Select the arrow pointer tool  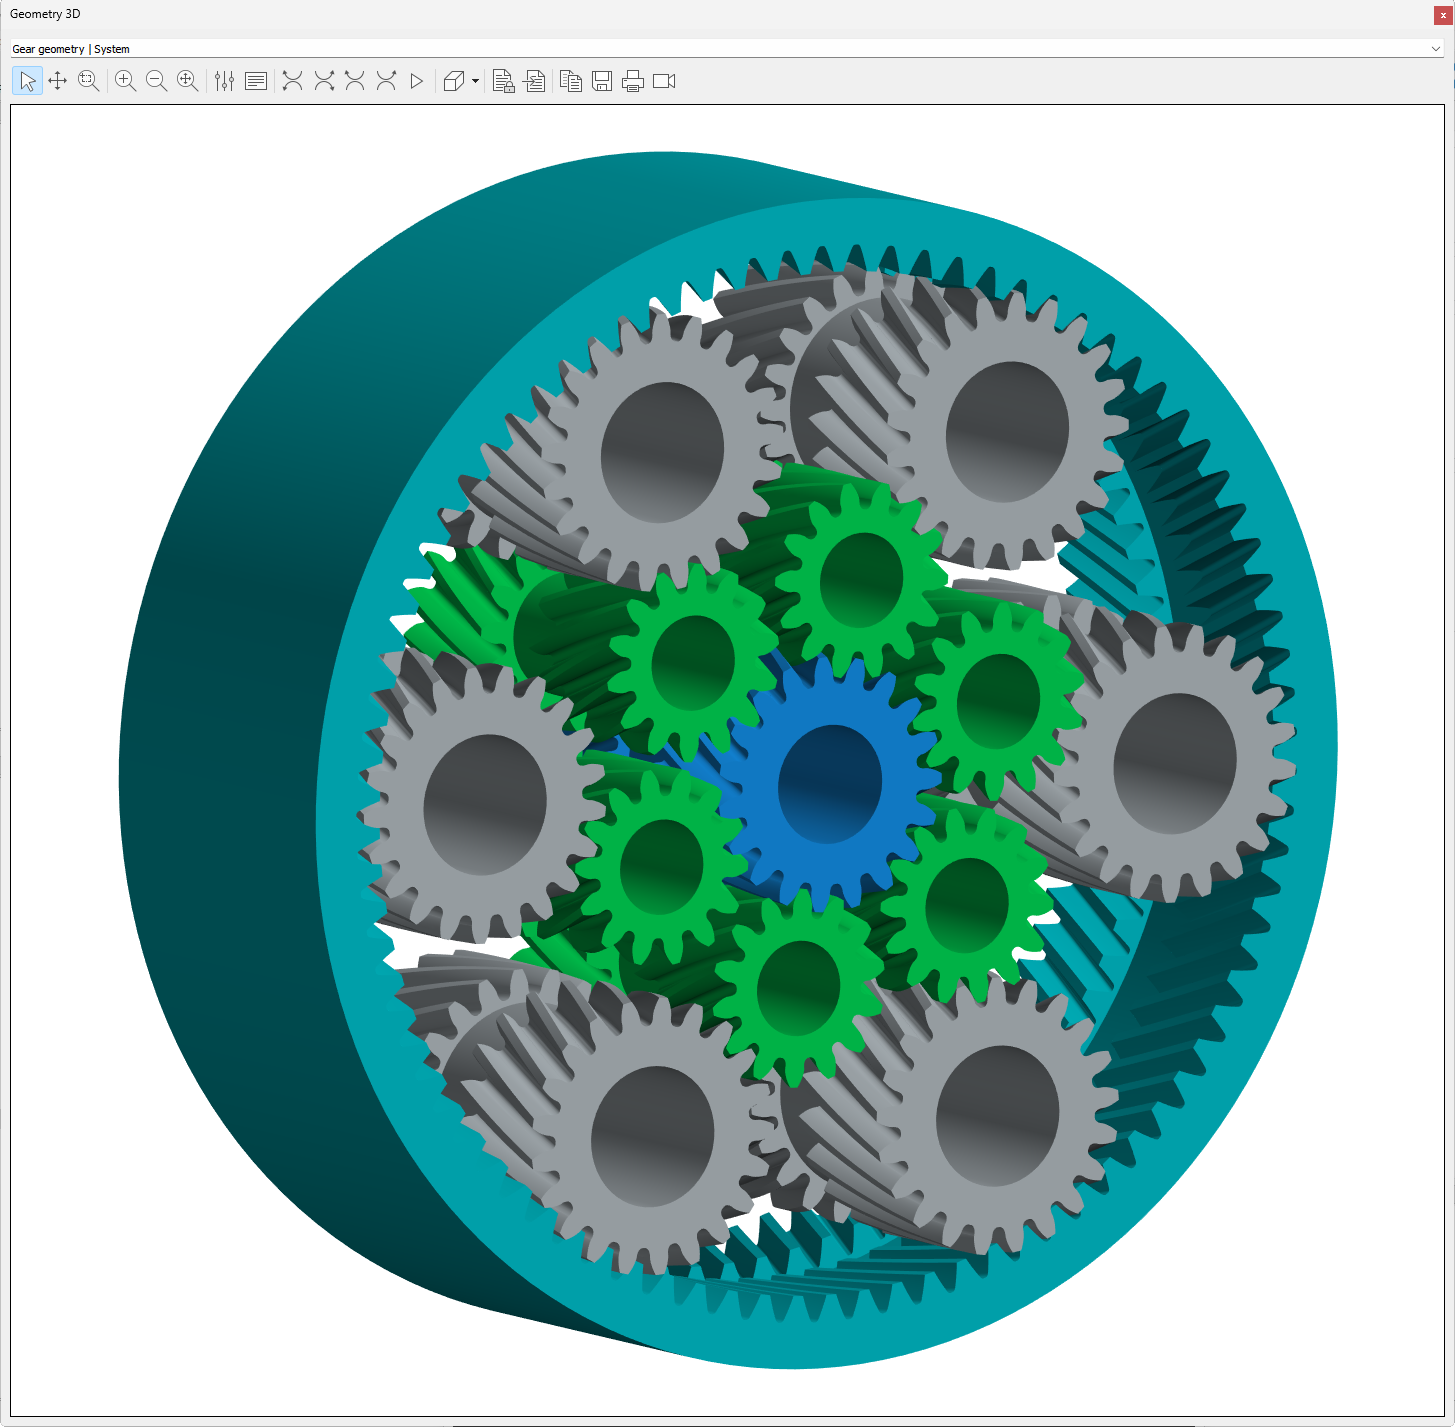coord(27,81)
